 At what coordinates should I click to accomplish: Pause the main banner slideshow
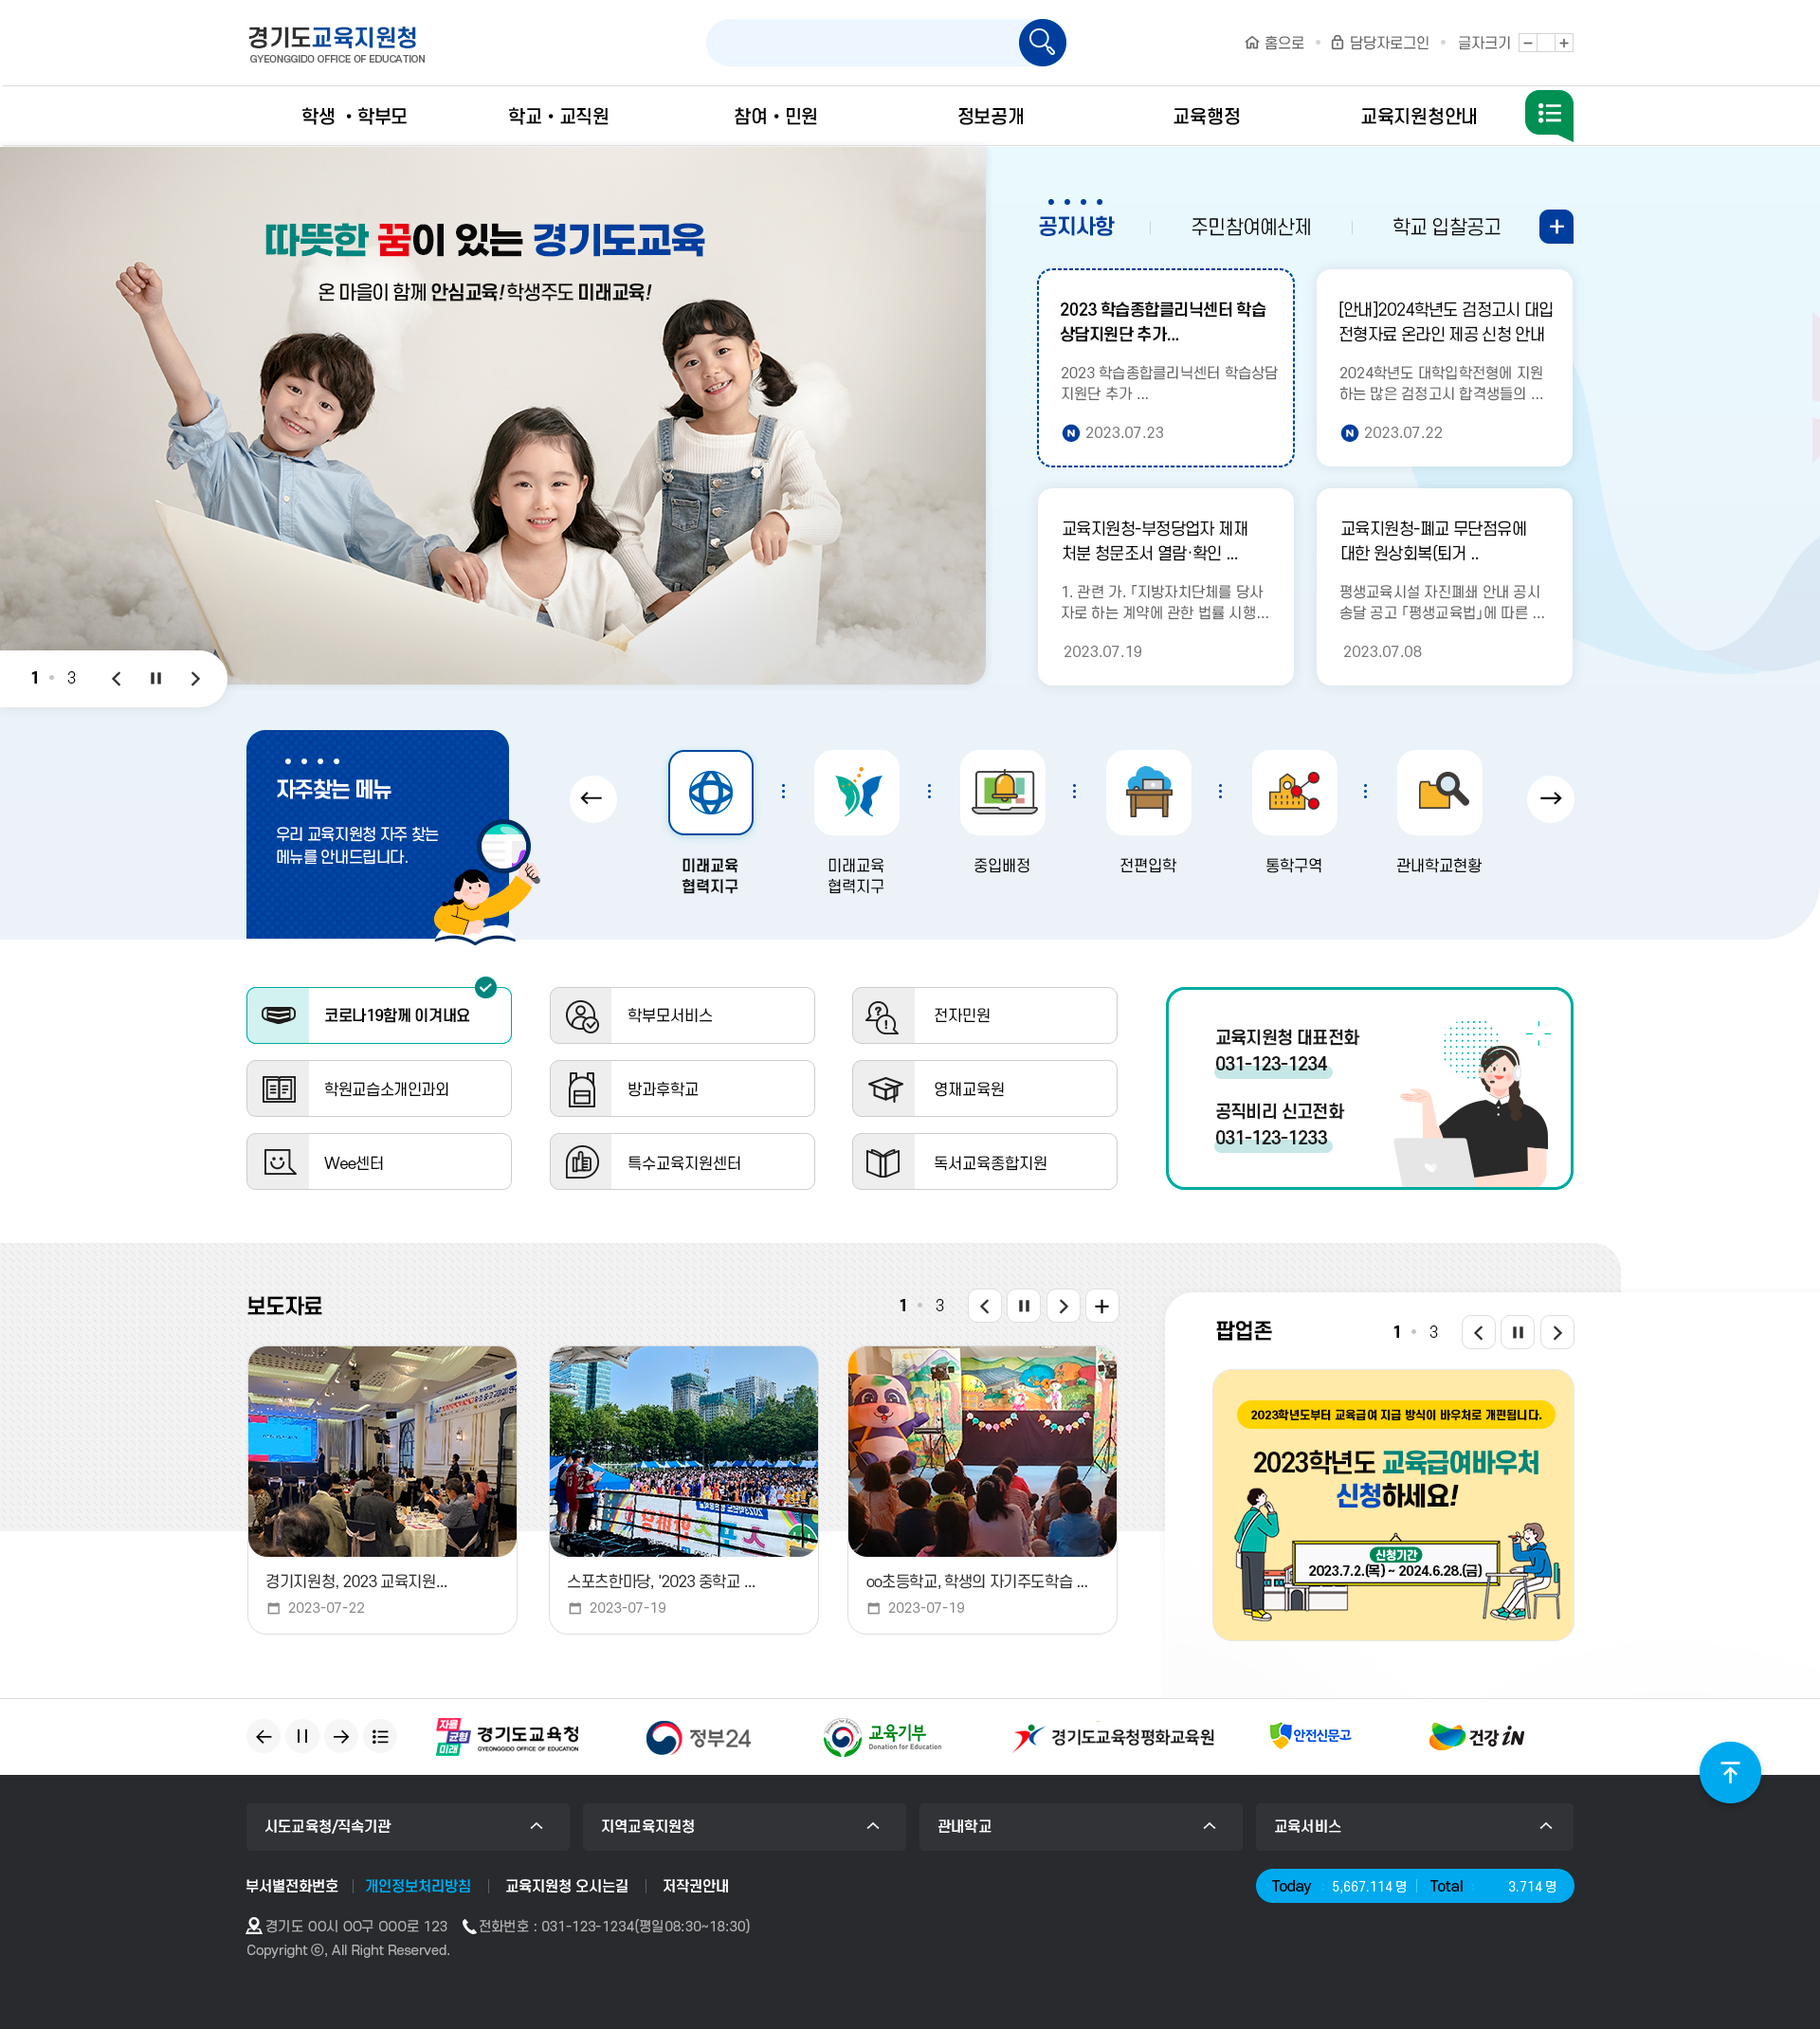pyautogui.click(x=156, y=678)
